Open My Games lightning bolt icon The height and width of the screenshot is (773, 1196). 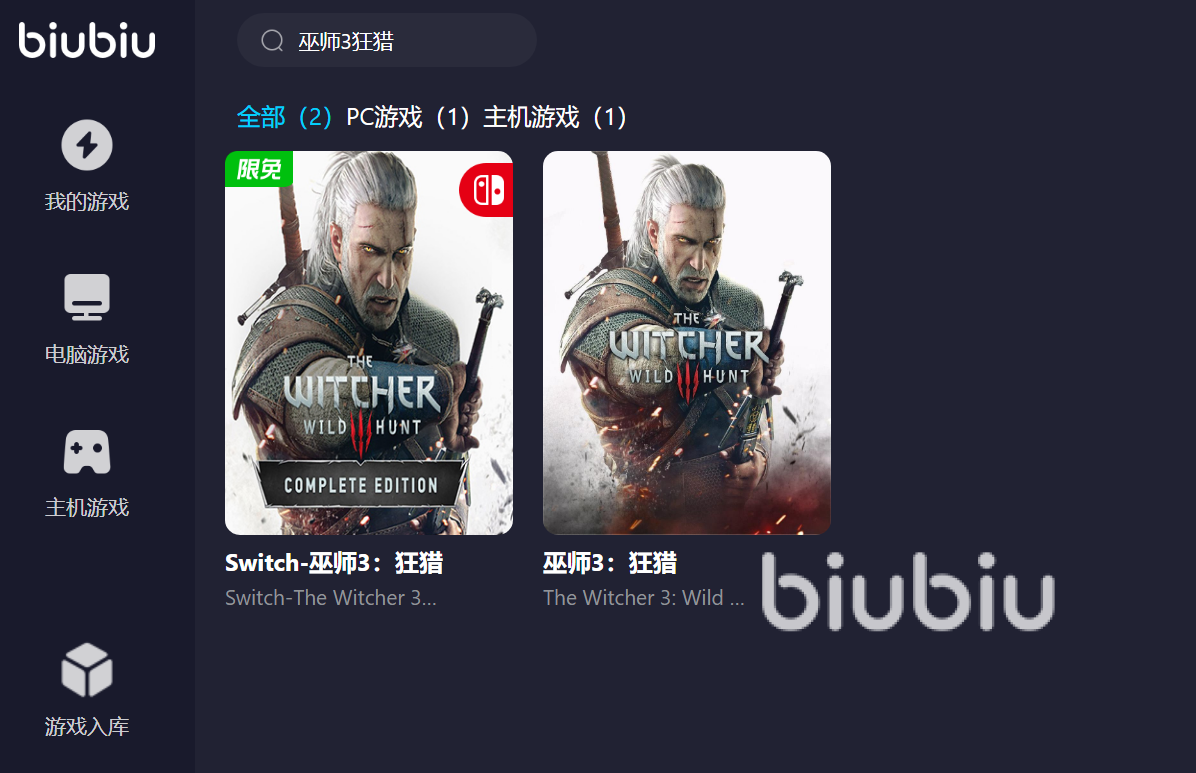(87, 145)
